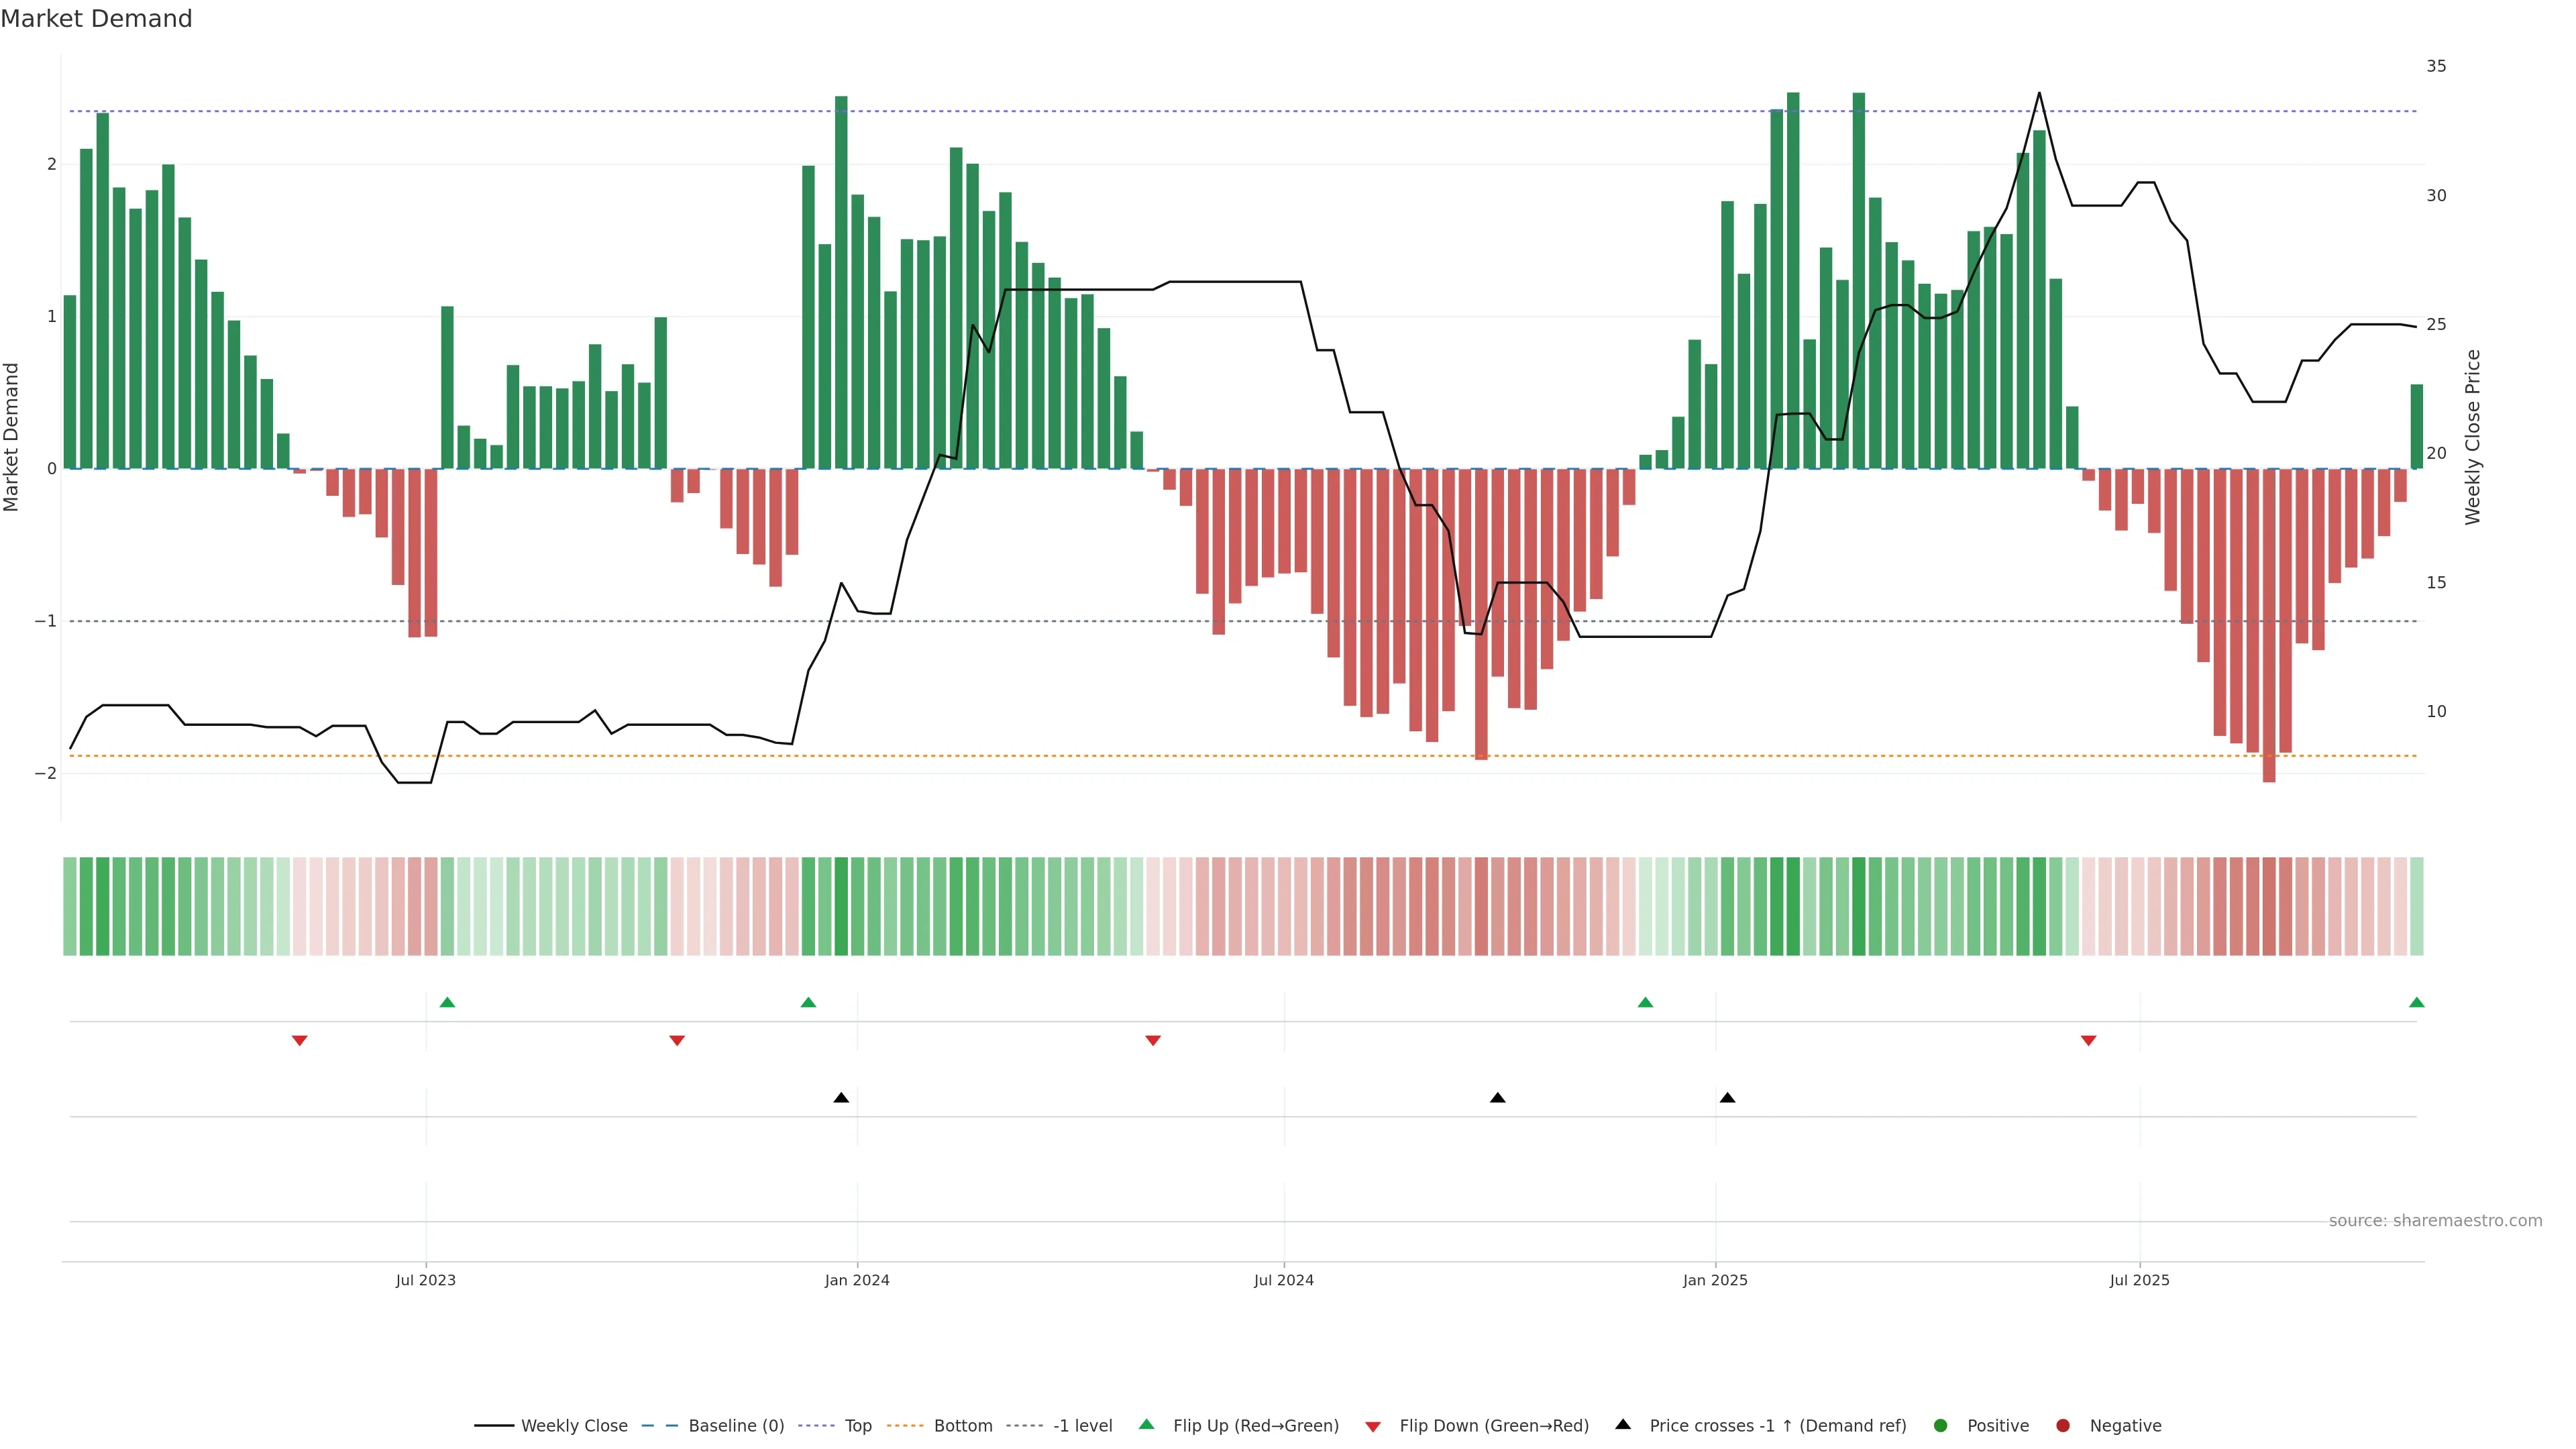Toggle the Top dotted line legend entry
2576x1449 pixels.
point(857,1425)
